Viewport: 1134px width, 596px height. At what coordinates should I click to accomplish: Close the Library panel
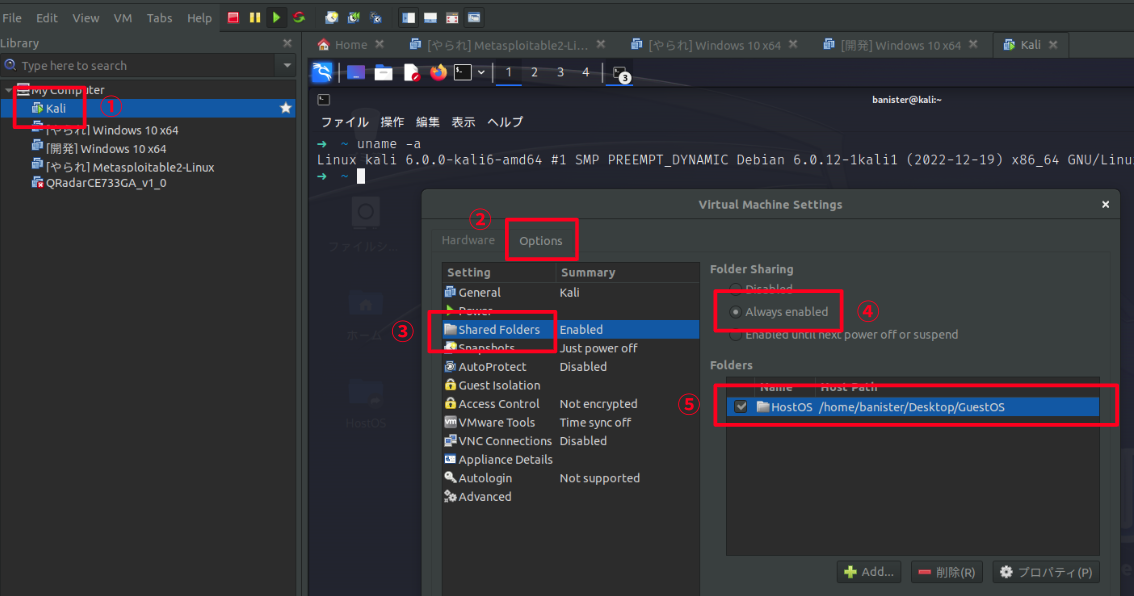287,43
